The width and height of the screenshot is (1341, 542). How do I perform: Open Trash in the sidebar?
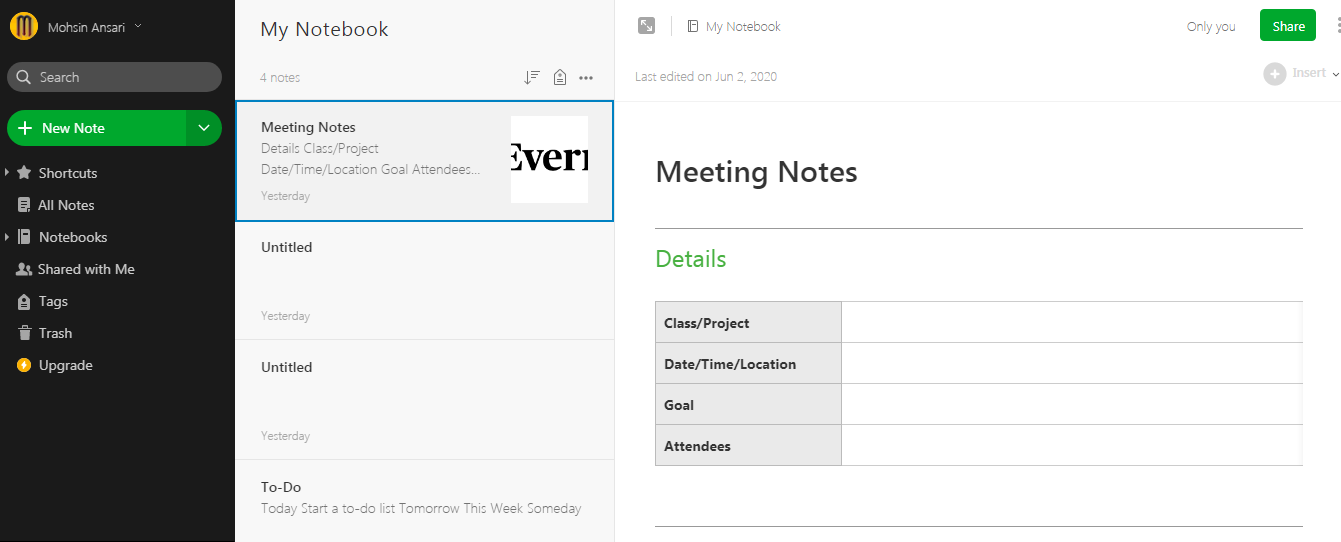coord(55,333)
